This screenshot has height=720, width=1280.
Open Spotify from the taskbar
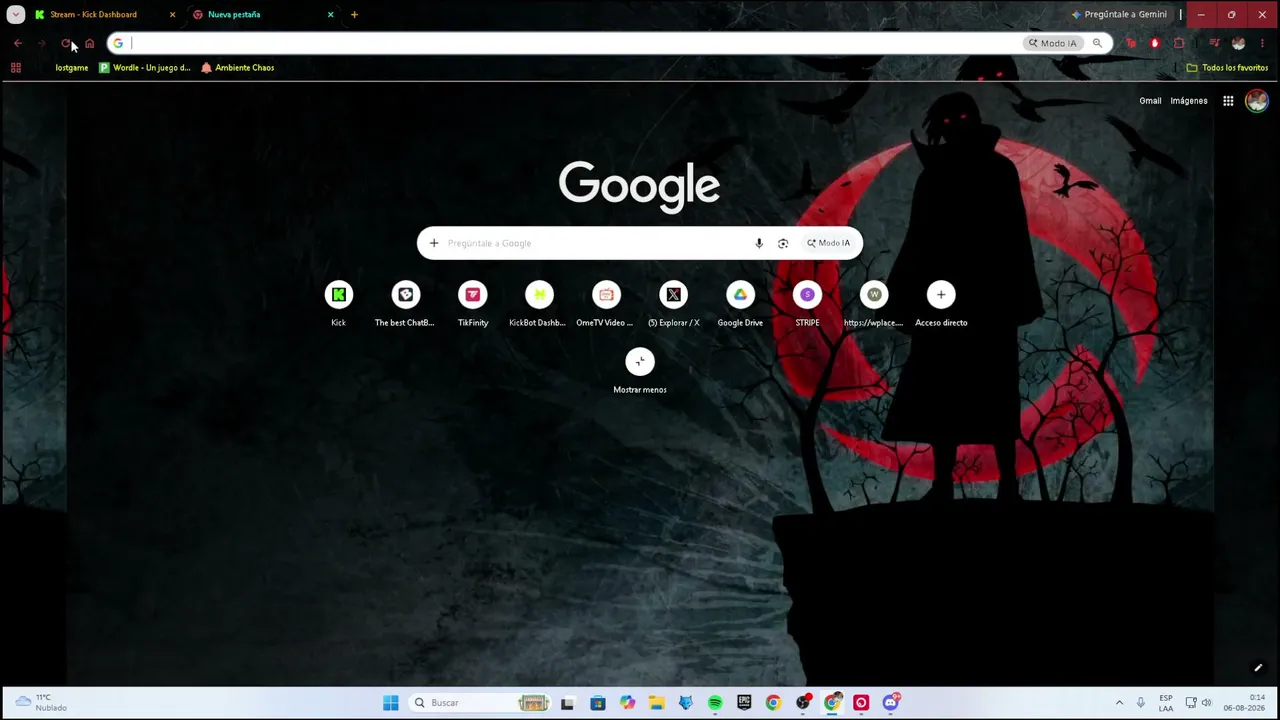click(x=715, y=703)
